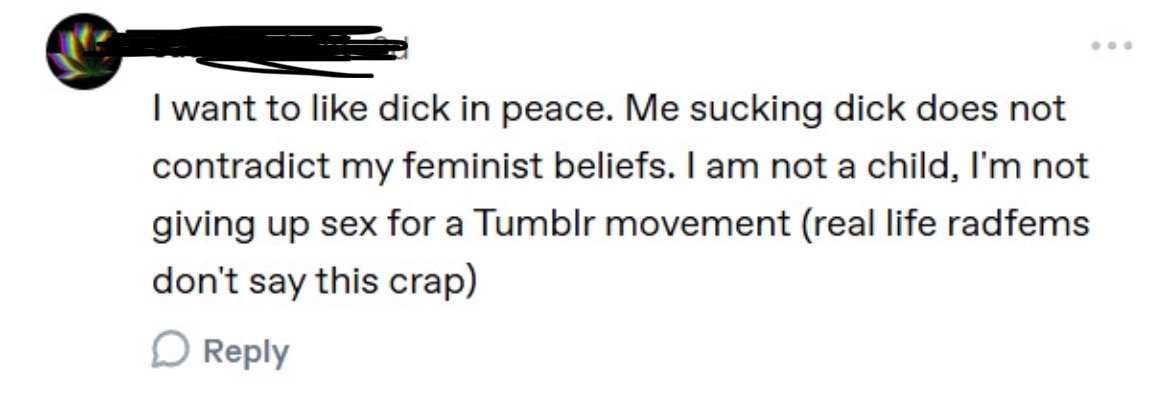The width and height of the screenshot is (1170, 396).
Task: Open the three-dot more options menu
Action: [1112, 46]
